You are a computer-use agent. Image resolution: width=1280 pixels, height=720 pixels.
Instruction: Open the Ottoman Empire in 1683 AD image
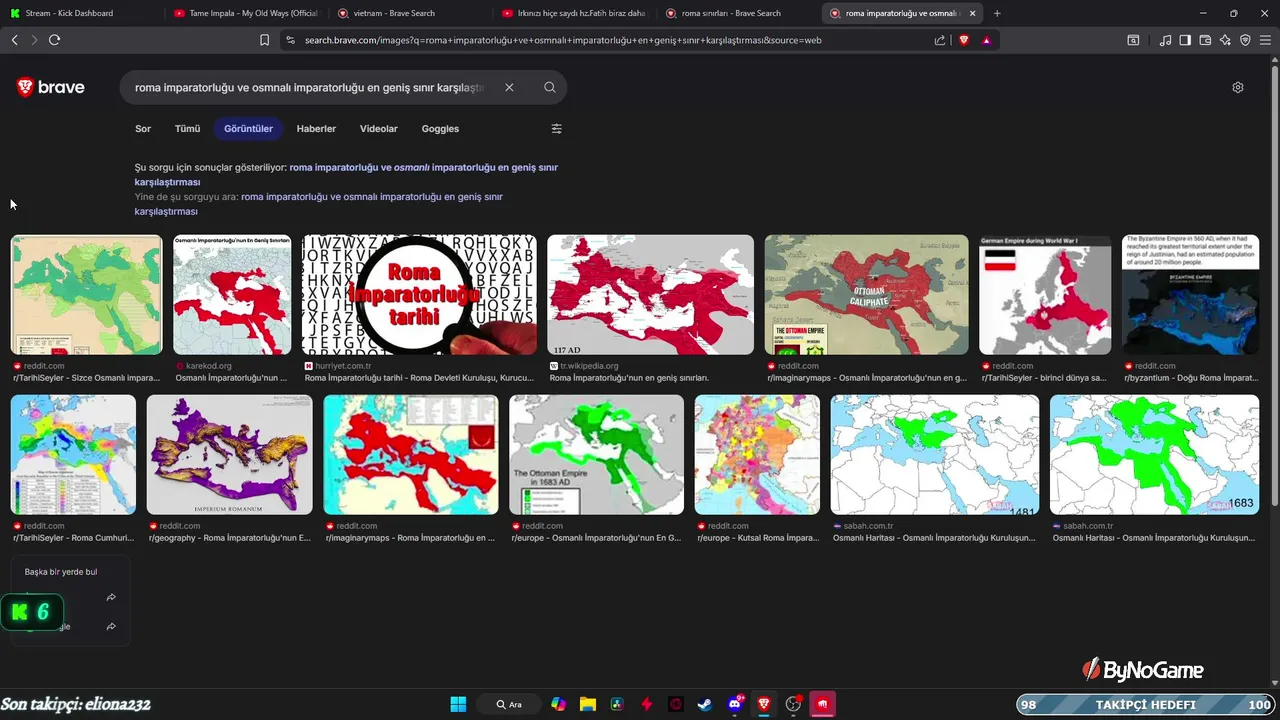click(x=596, y=455)
